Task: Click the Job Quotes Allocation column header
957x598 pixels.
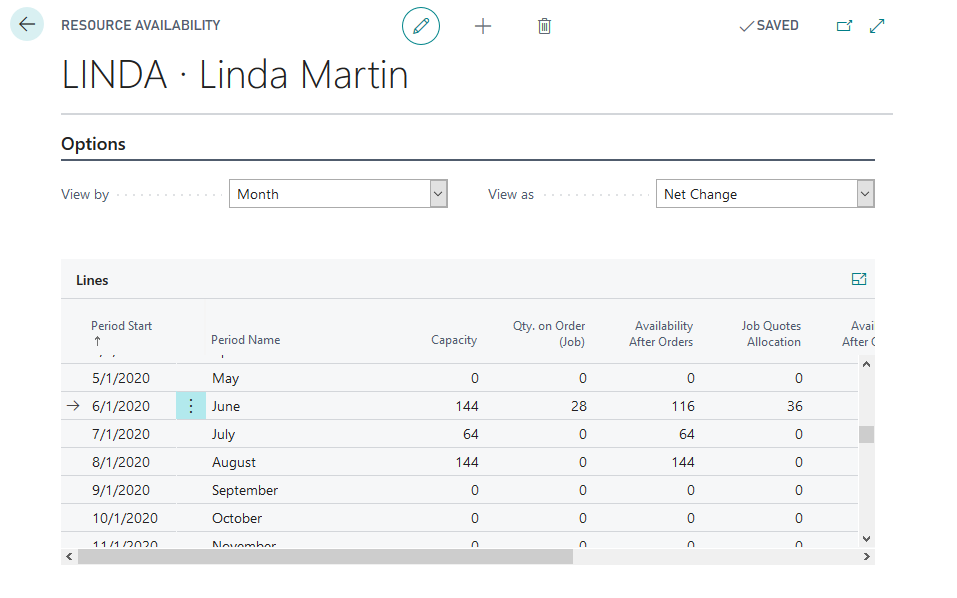Action: pos(770,334)
